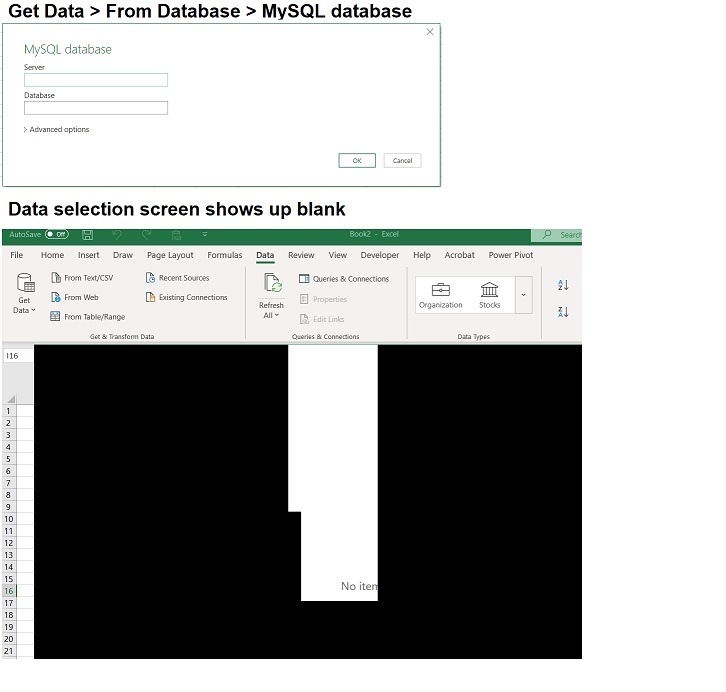Switch to the Draw tab

click(123, 255)
